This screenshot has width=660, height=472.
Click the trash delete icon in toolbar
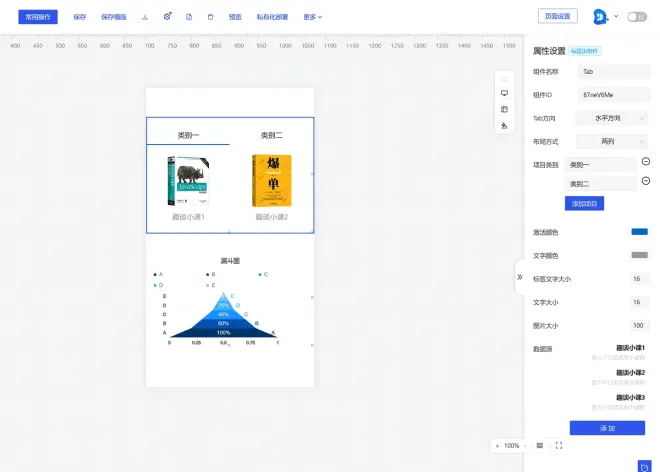210,17
